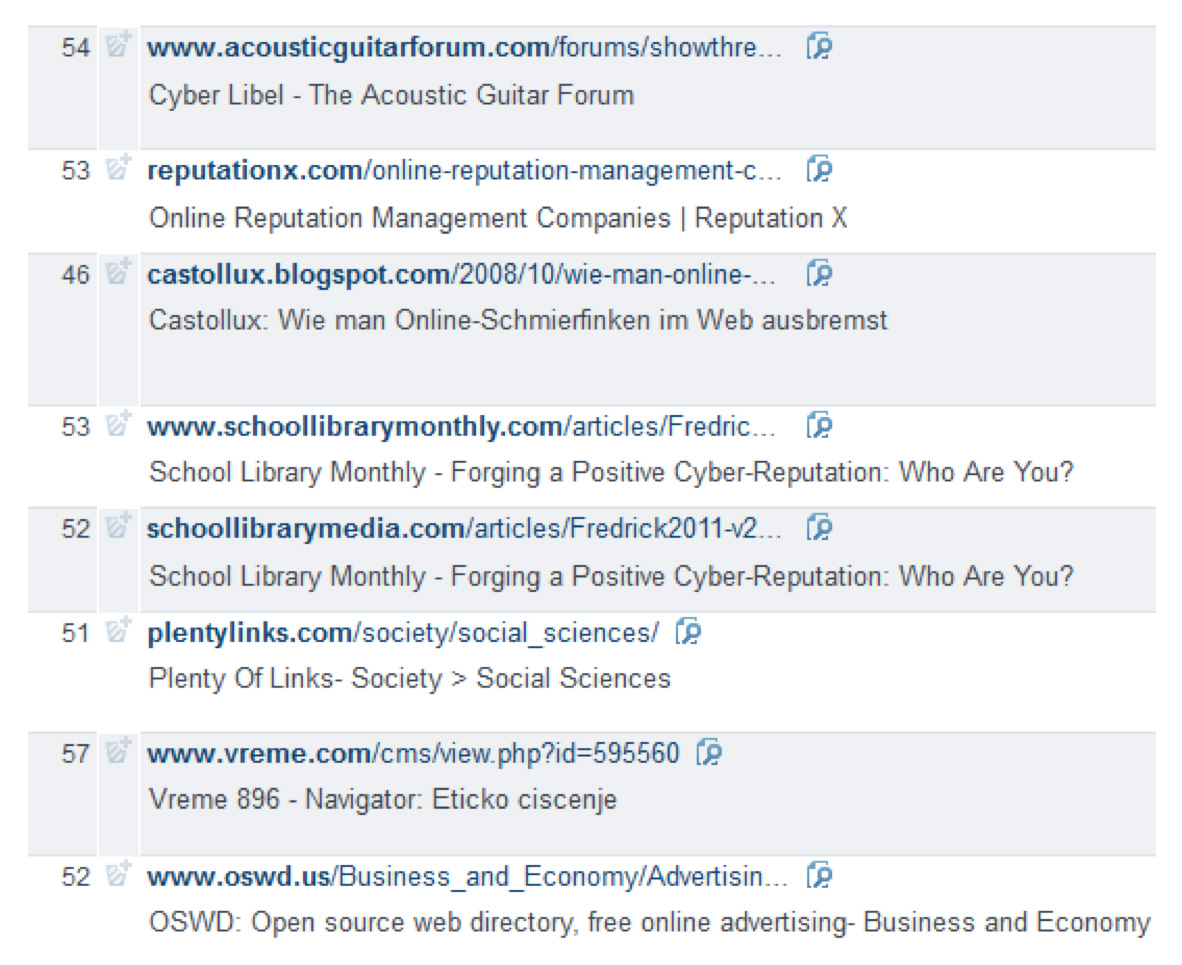Click the add icon beside the castollux row

click(115, 272)
